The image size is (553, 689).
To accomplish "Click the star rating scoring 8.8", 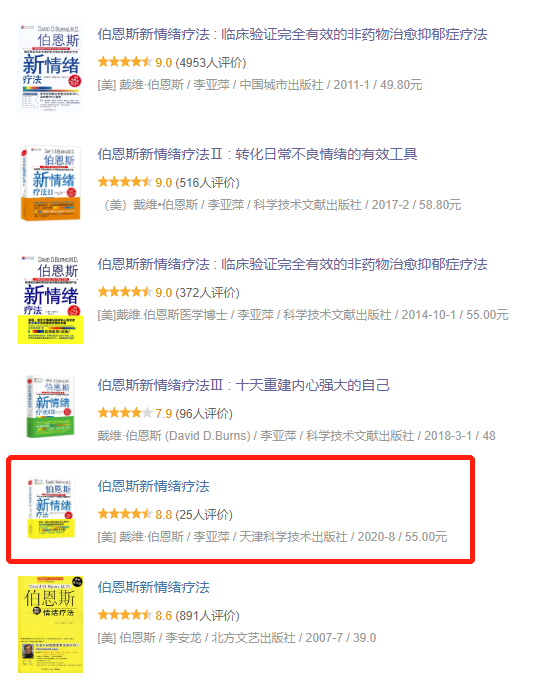I will pyautogui.click(x=125, y=513).
